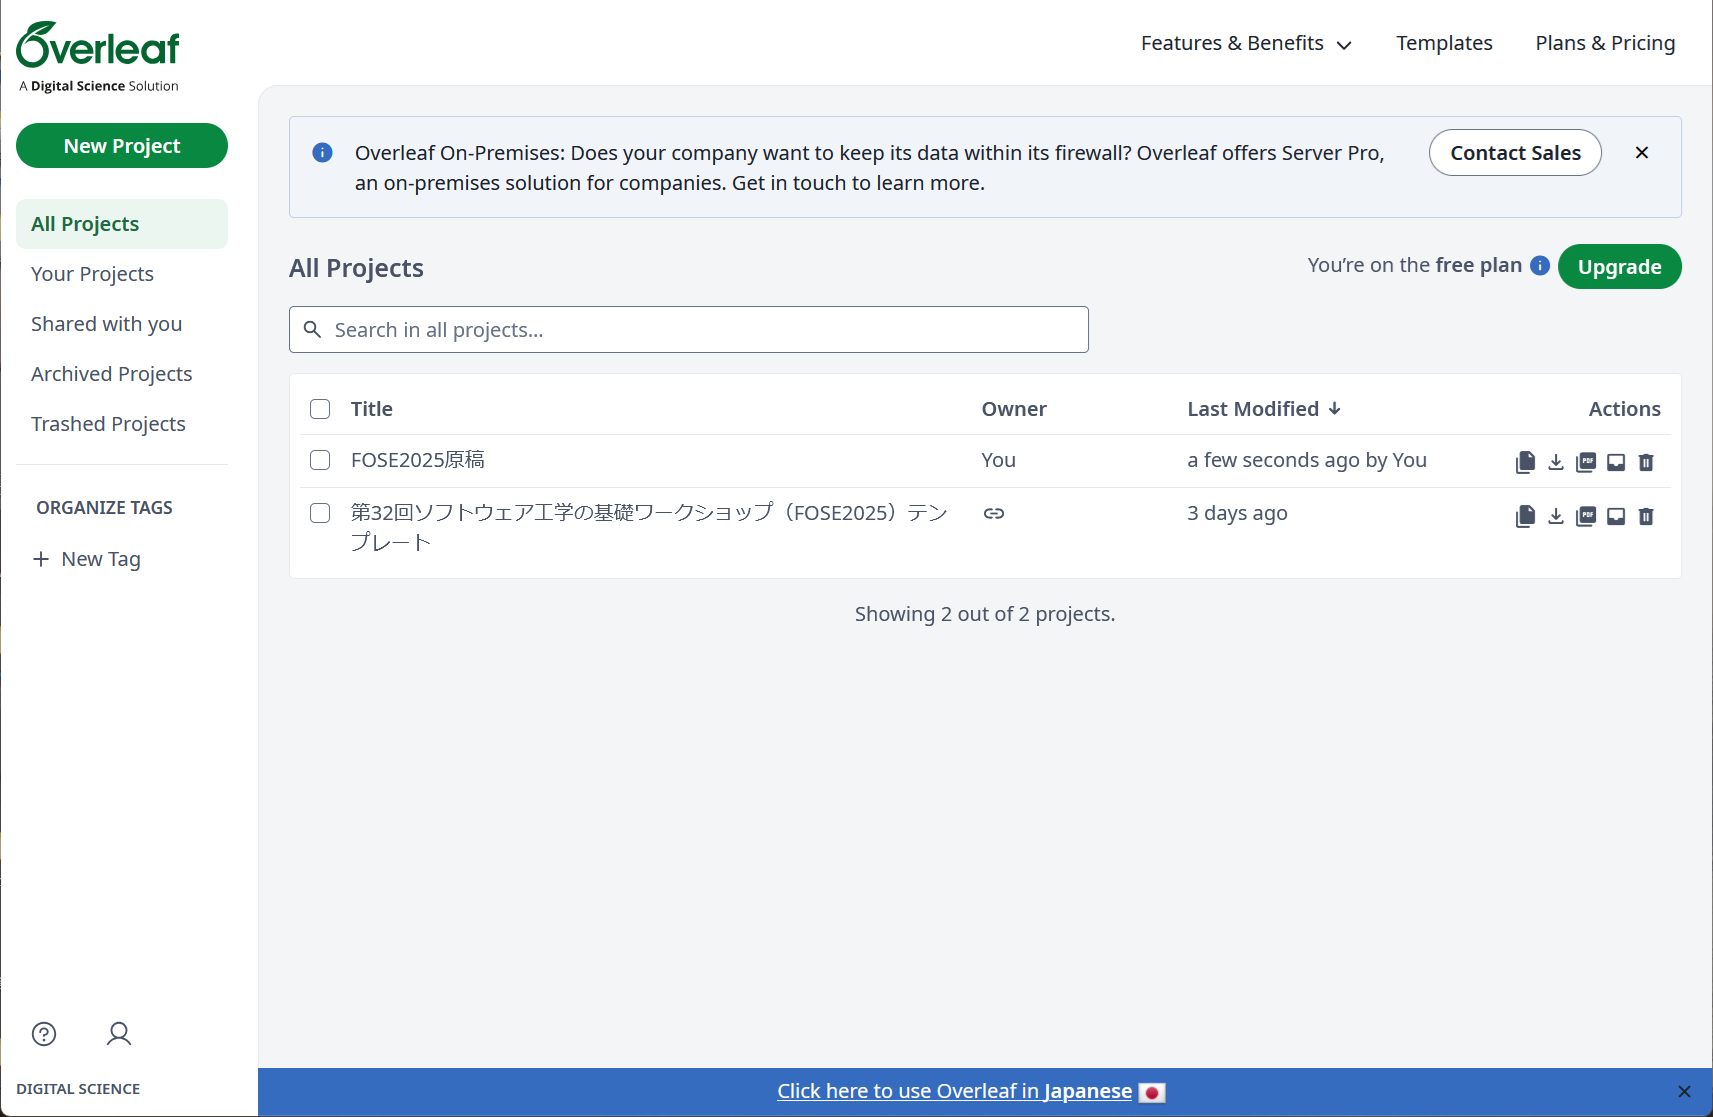The image size is (1713, 1117).
Task: Download zip of the 第32回 template project
Action: click(x=1556, y=516)
